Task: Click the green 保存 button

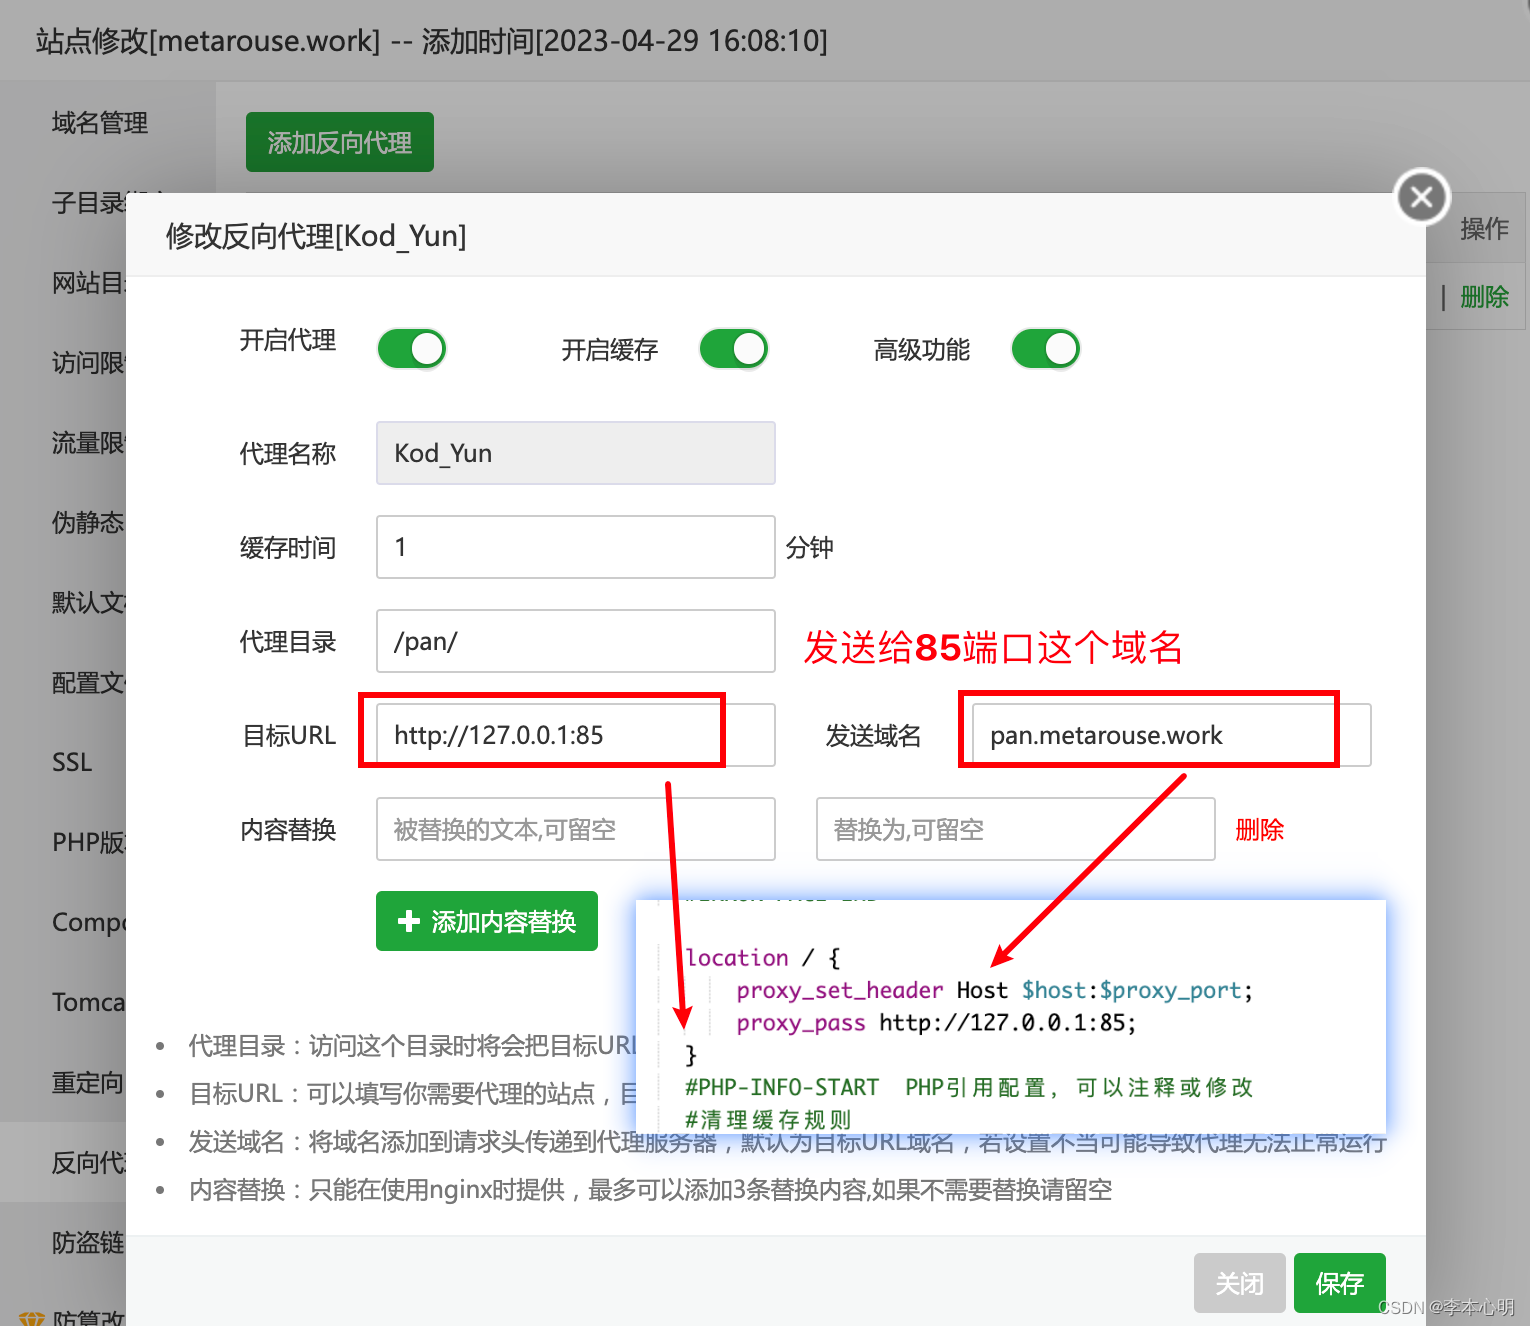Action: coord(1339,1282)
